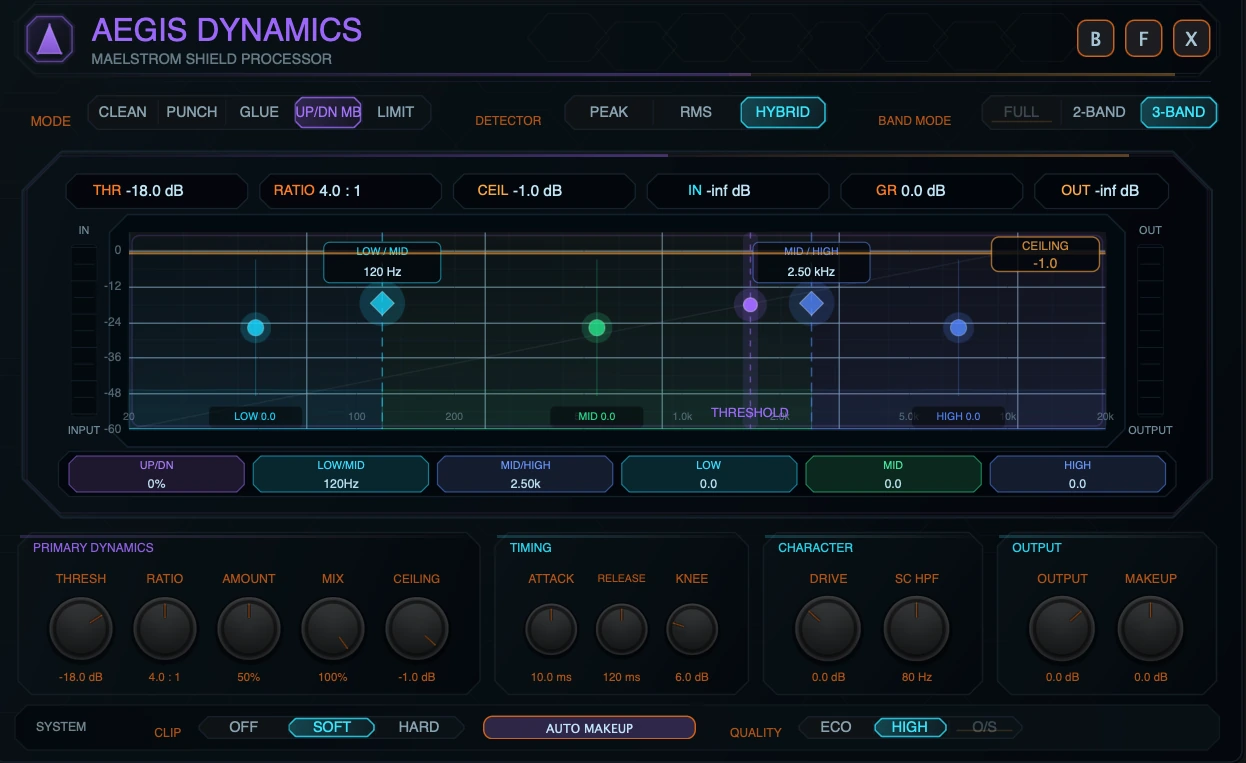Click the THR -18.0 dB readout

point(157,190)
